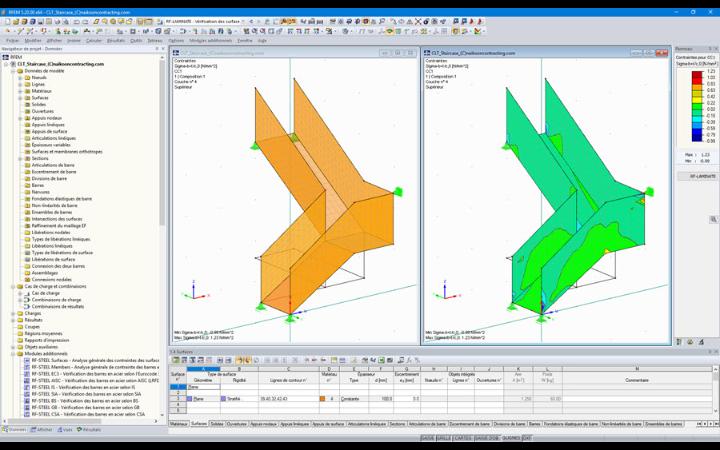Expand the Surfaces tree node

pos(20,98)
